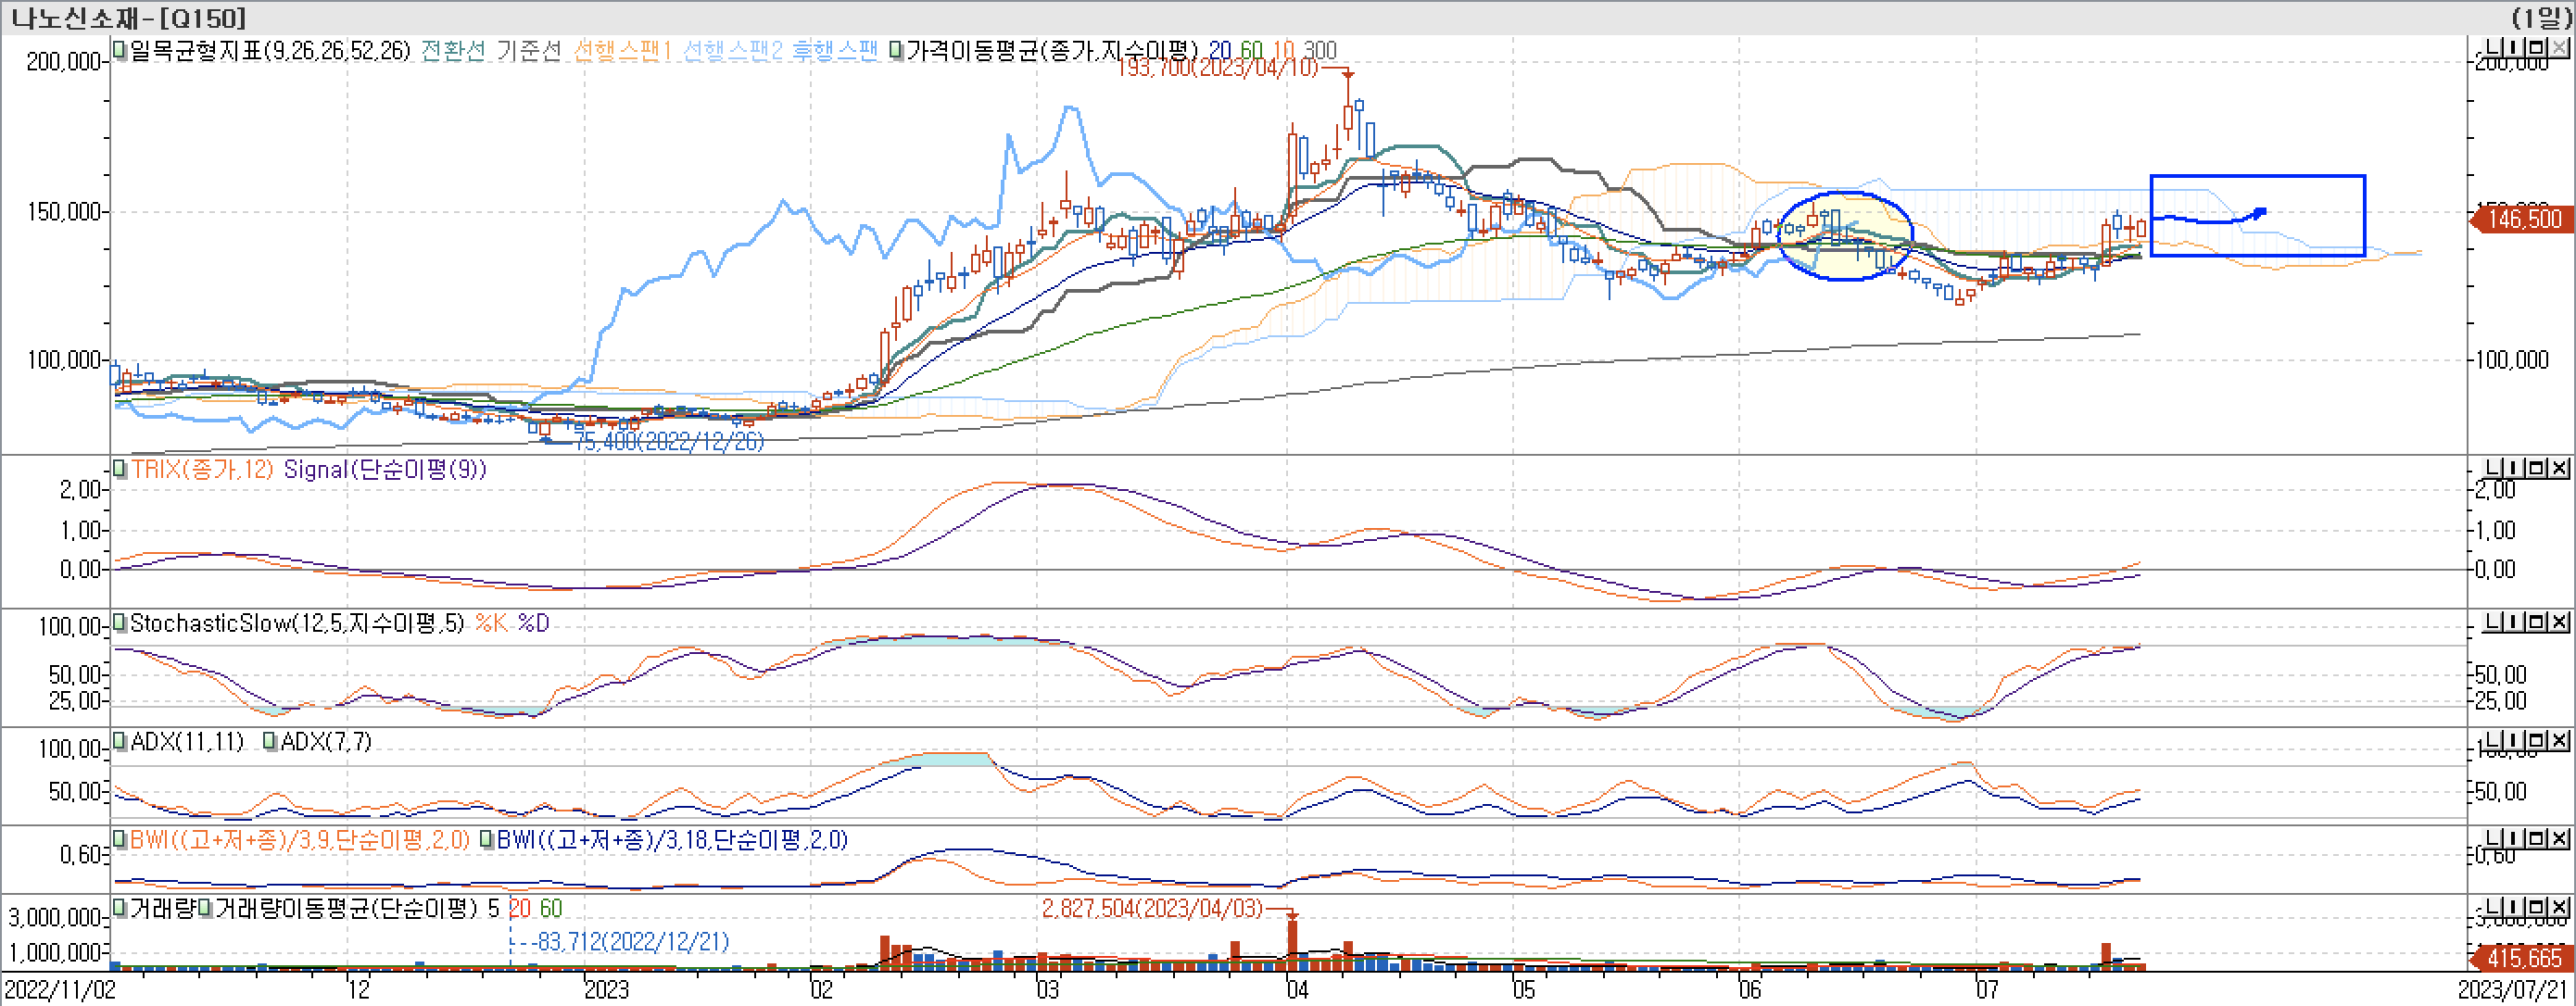
Task: Select the blue rectangle forecast annotation
Action: point(2256,177)
